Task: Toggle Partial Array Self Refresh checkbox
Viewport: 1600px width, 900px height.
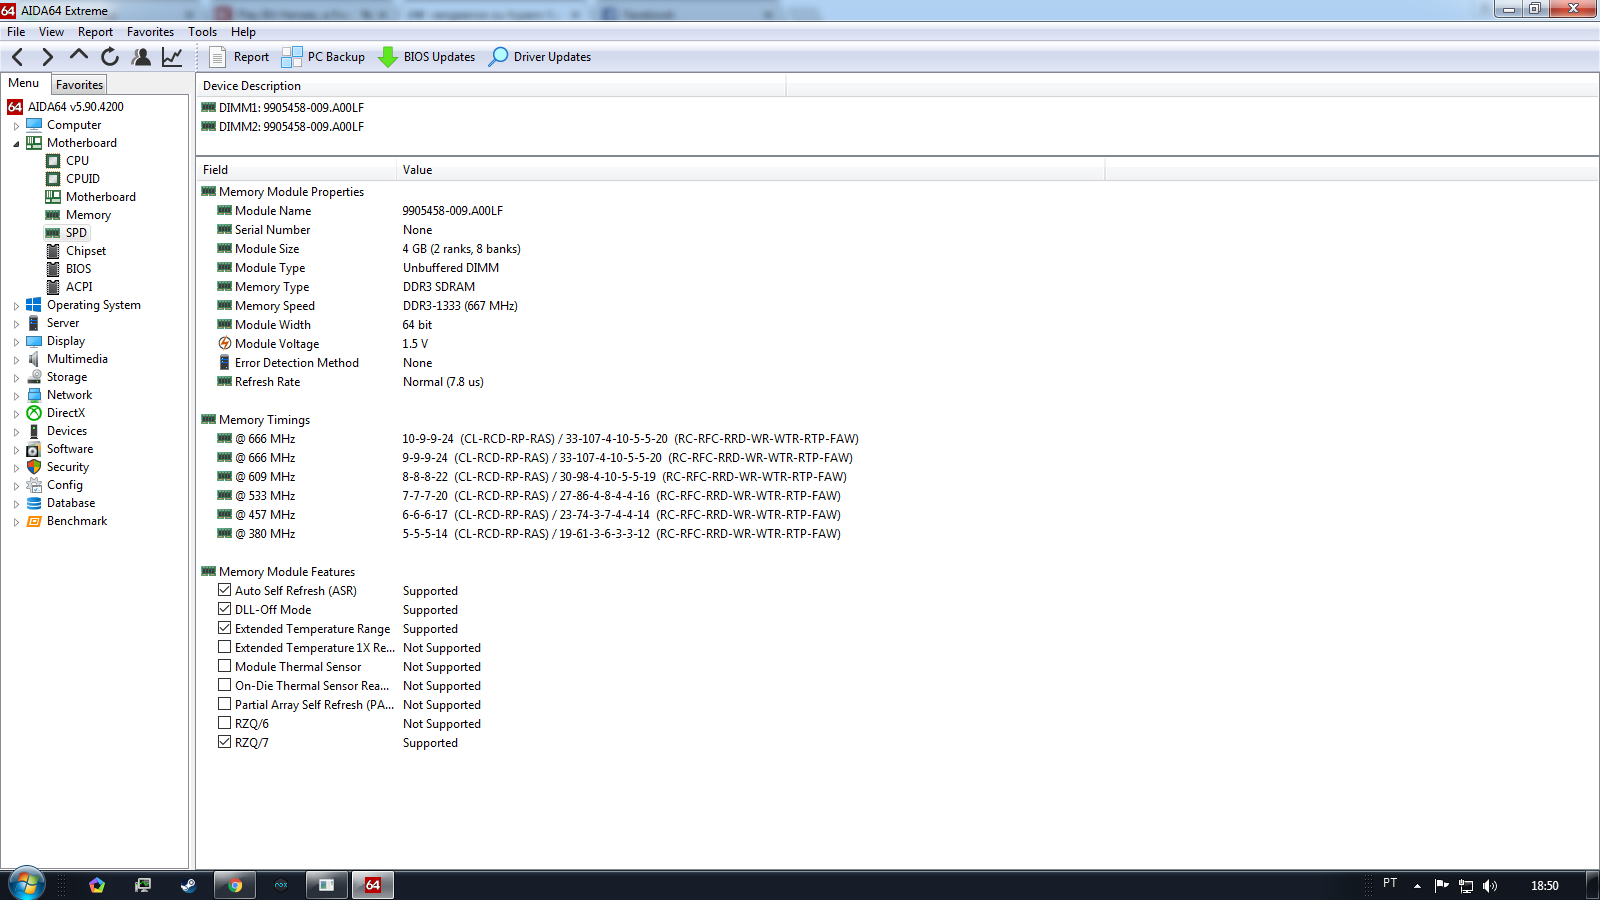Action: (225, 704)
